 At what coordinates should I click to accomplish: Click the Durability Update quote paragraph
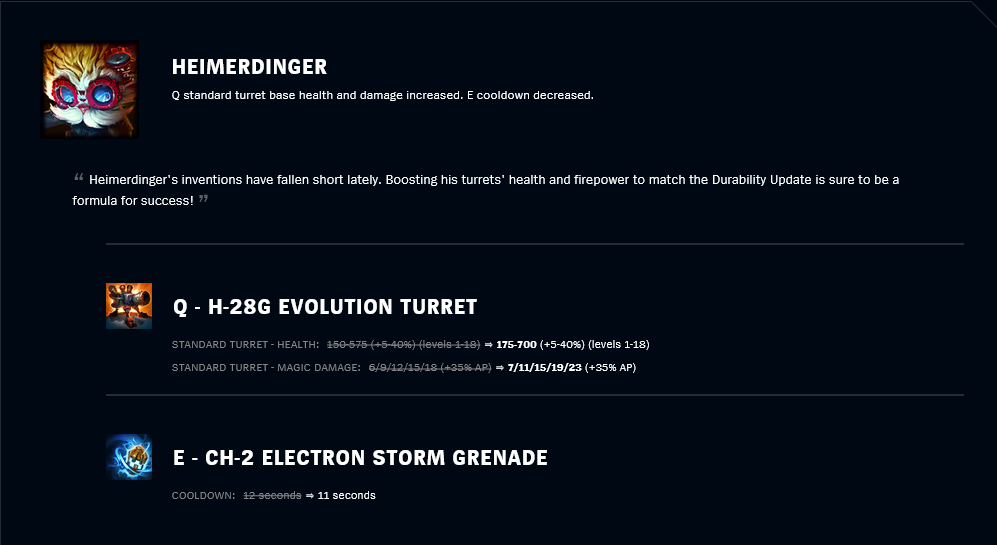coord(486,190)
